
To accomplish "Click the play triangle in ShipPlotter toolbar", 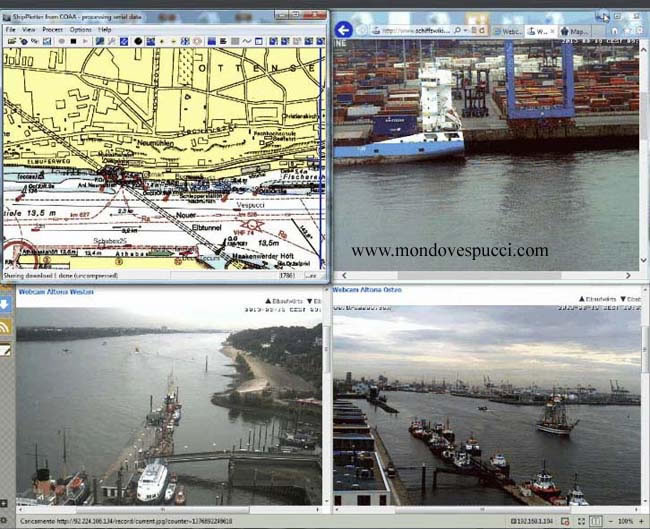I will [85, 41].
